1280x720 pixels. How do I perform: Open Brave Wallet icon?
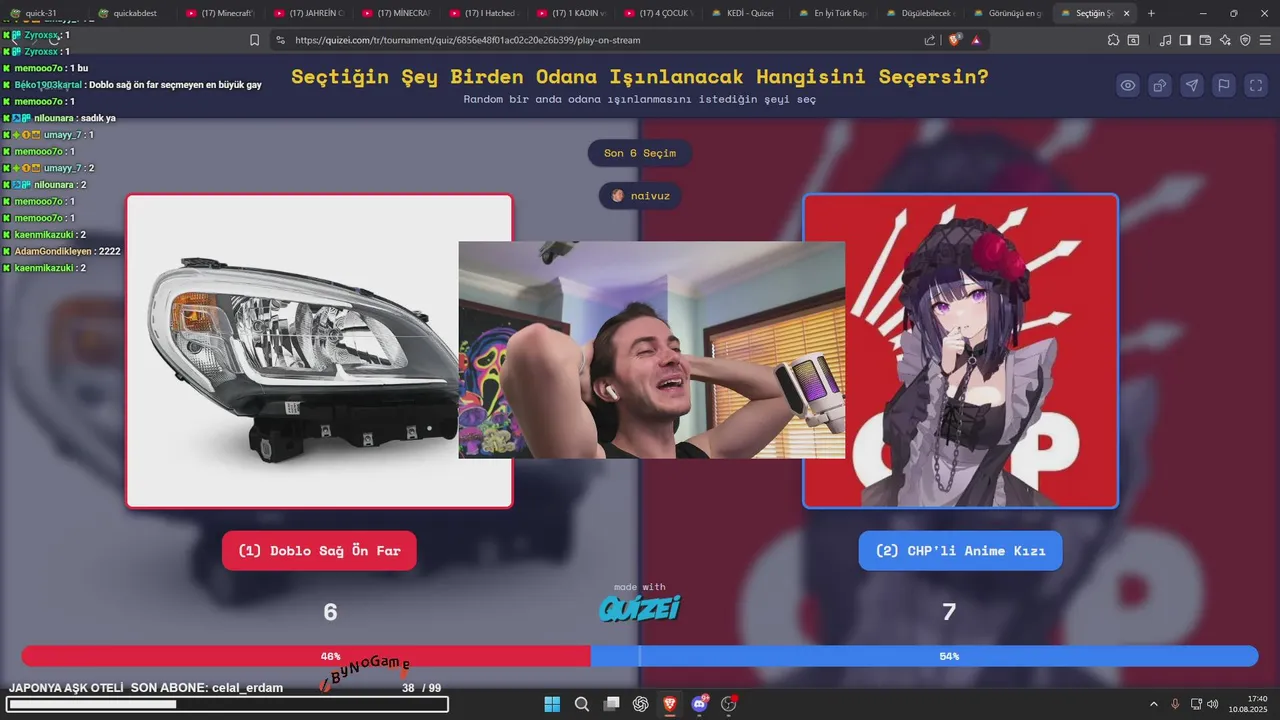coord(1205,40)
